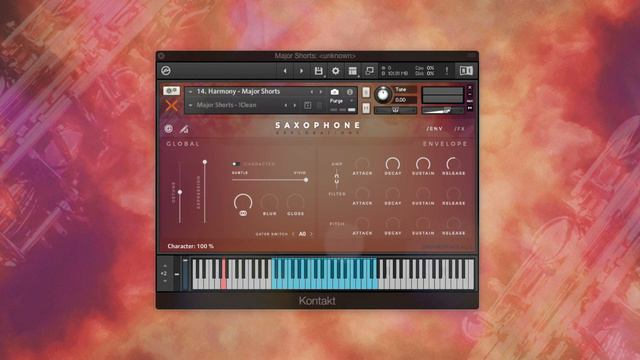The width and height of the screenshot is (640, 360).
Task: Load the next snapshot beside Major Shorts - !Clean
Action: (x=295, y=105)
